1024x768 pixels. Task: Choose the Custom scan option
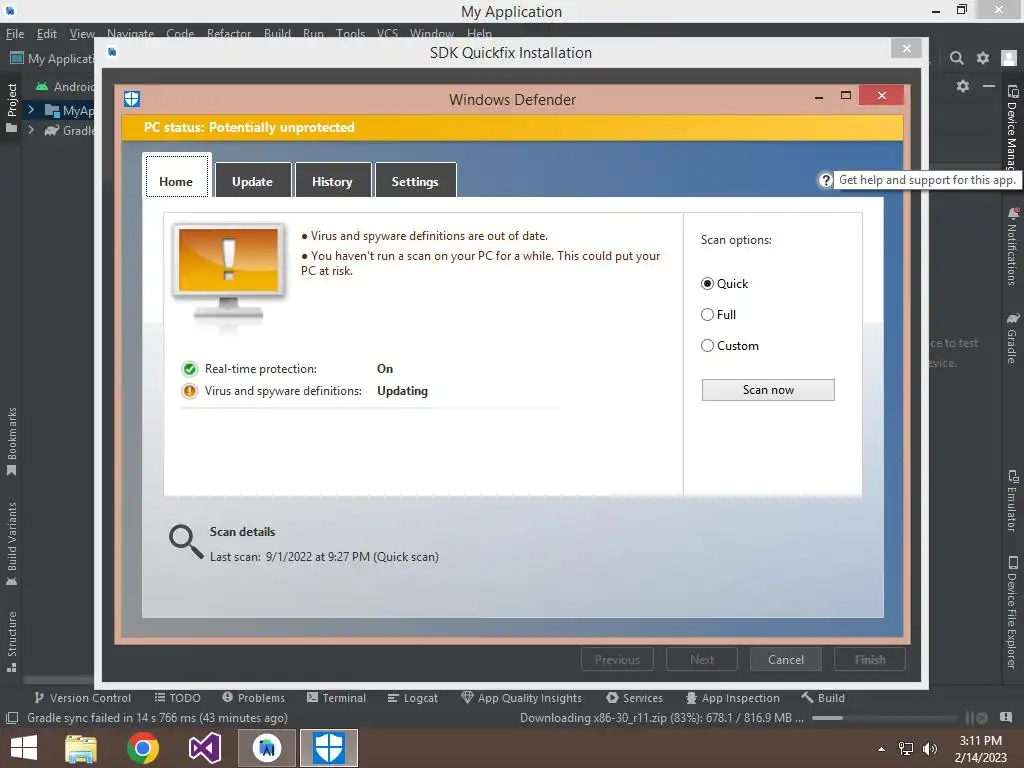tap(707, 345)
